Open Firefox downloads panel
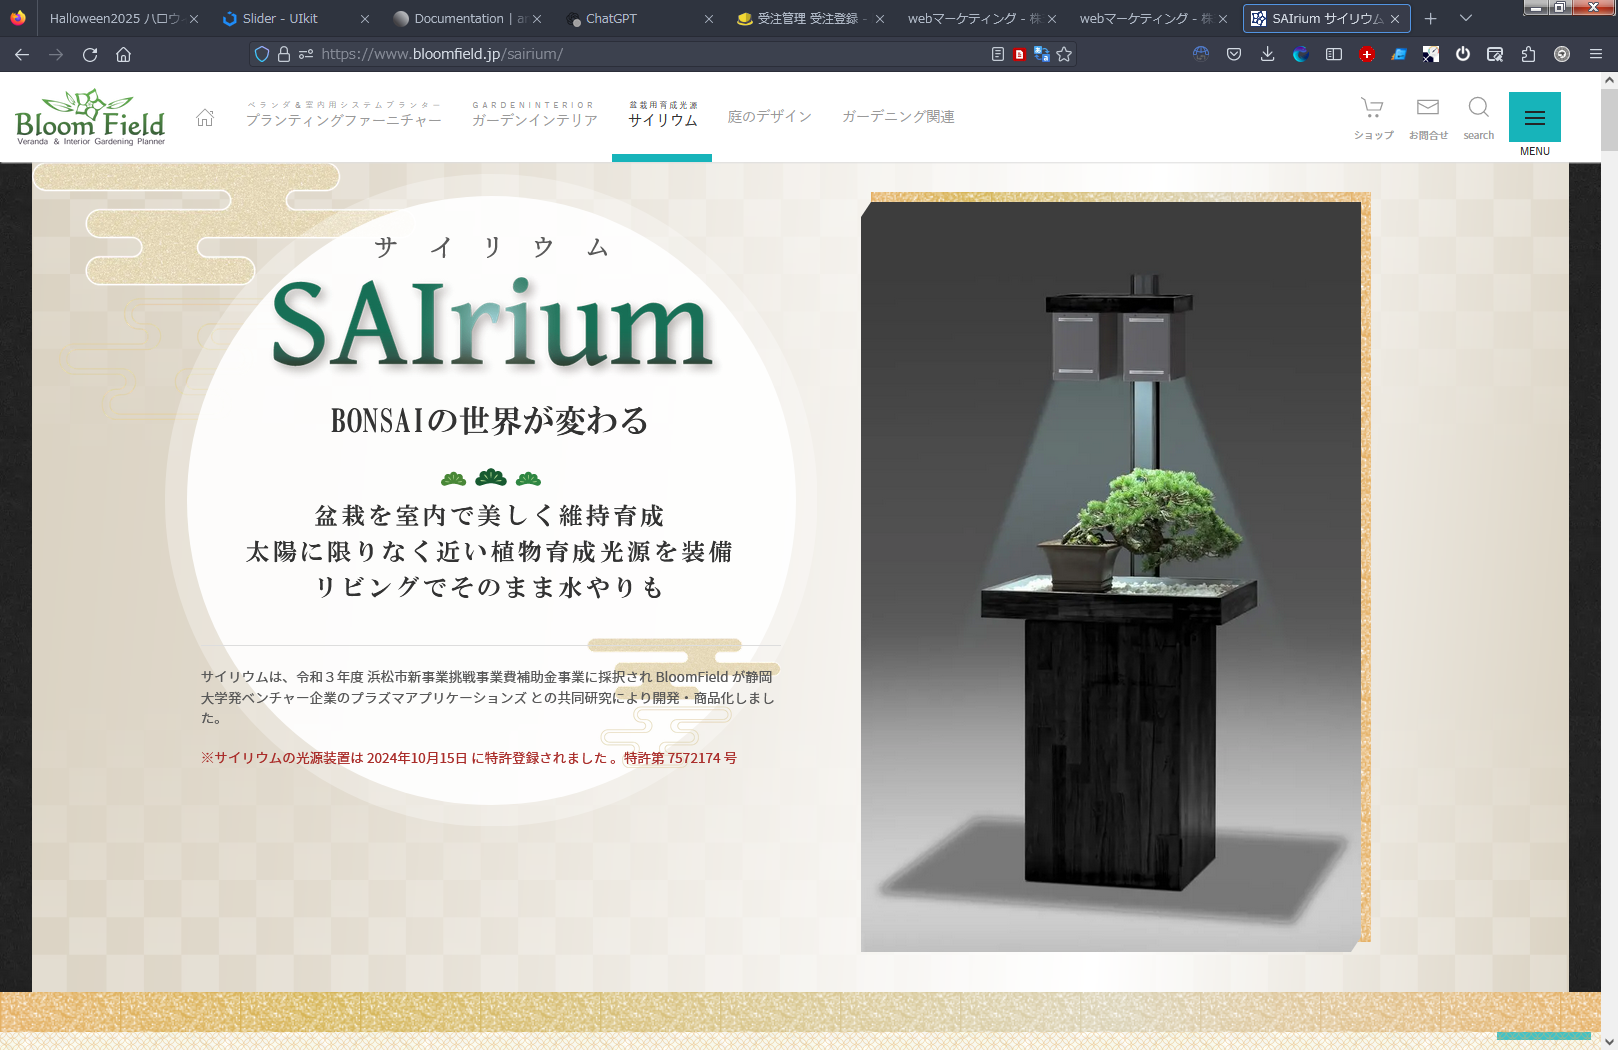Screen dimensions: 1618x1050 pyautogui.click(x=1267, y=54)
